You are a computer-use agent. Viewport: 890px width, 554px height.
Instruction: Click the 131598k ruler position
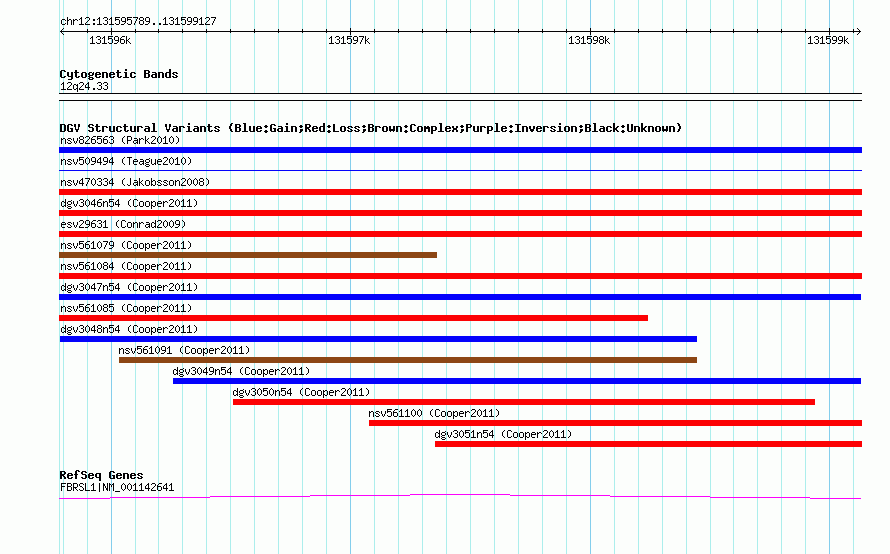pyautogui.click(x=589, y=40)
